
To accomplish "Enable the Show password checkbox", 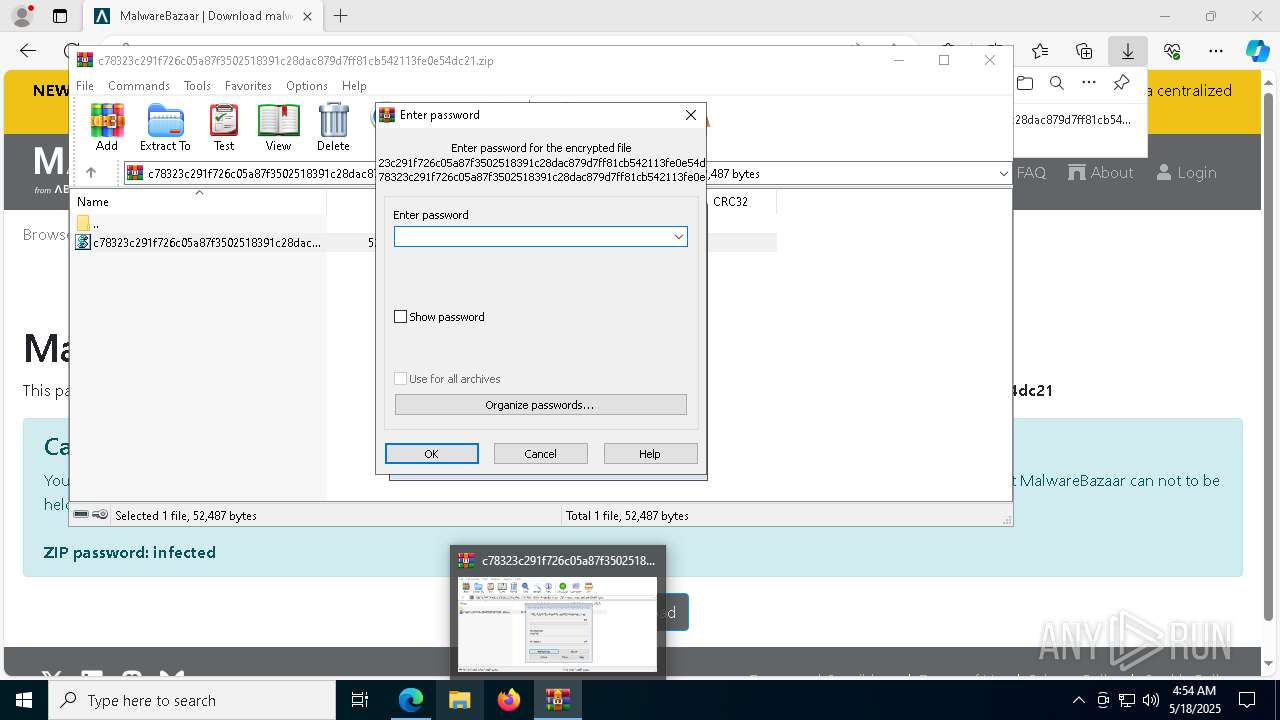I will point(401,317).
